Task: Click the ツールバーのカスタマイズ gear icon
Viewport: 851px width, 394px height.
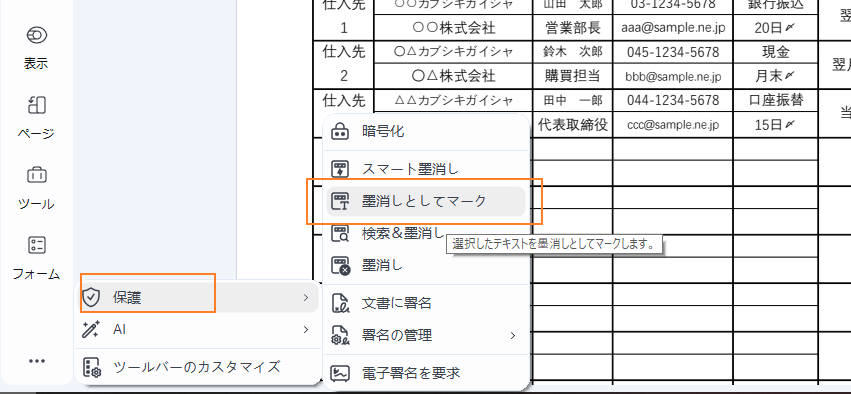Action: click(91, 367)
